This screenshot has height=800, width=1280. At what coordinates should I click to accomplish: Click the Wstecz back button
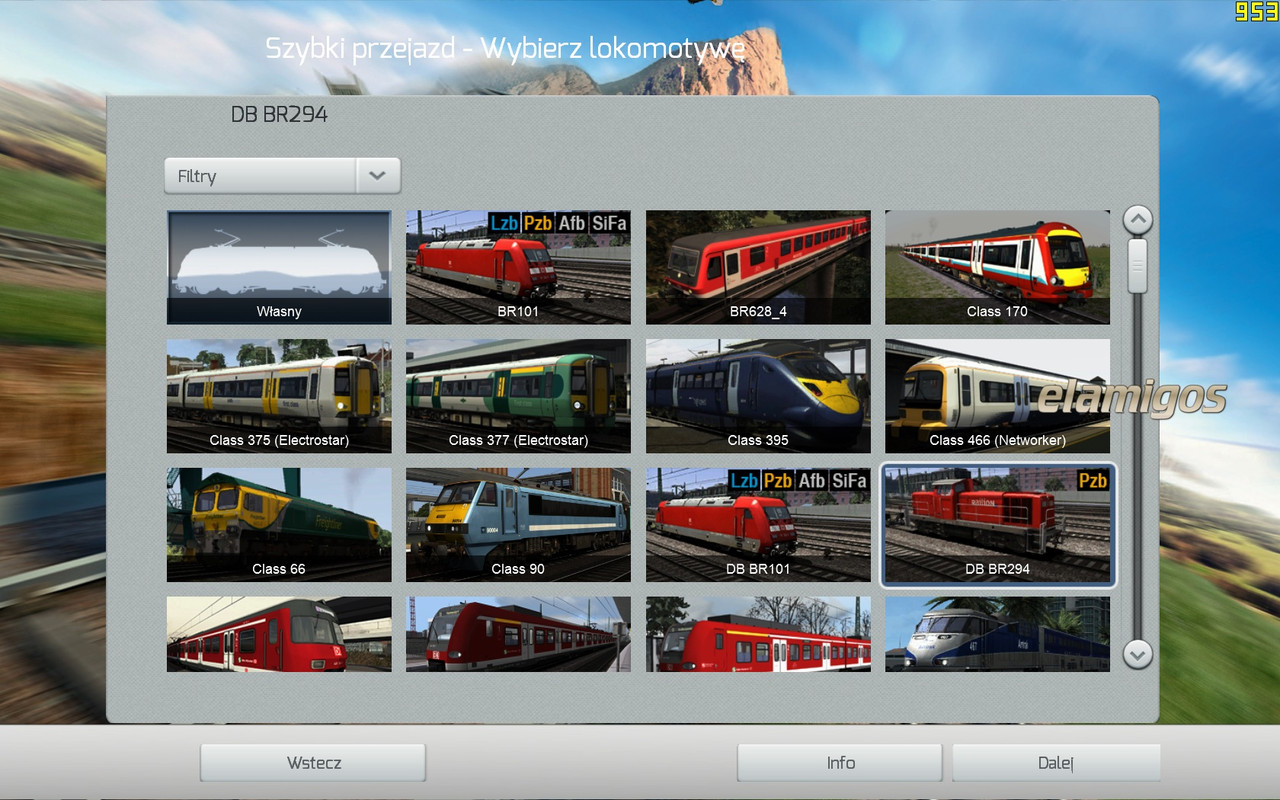pos(313,763)
